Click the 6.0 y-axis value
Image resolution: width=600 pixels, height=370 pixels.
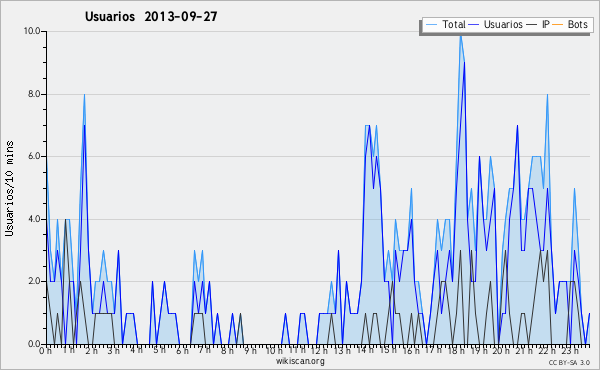pos(34,156)
